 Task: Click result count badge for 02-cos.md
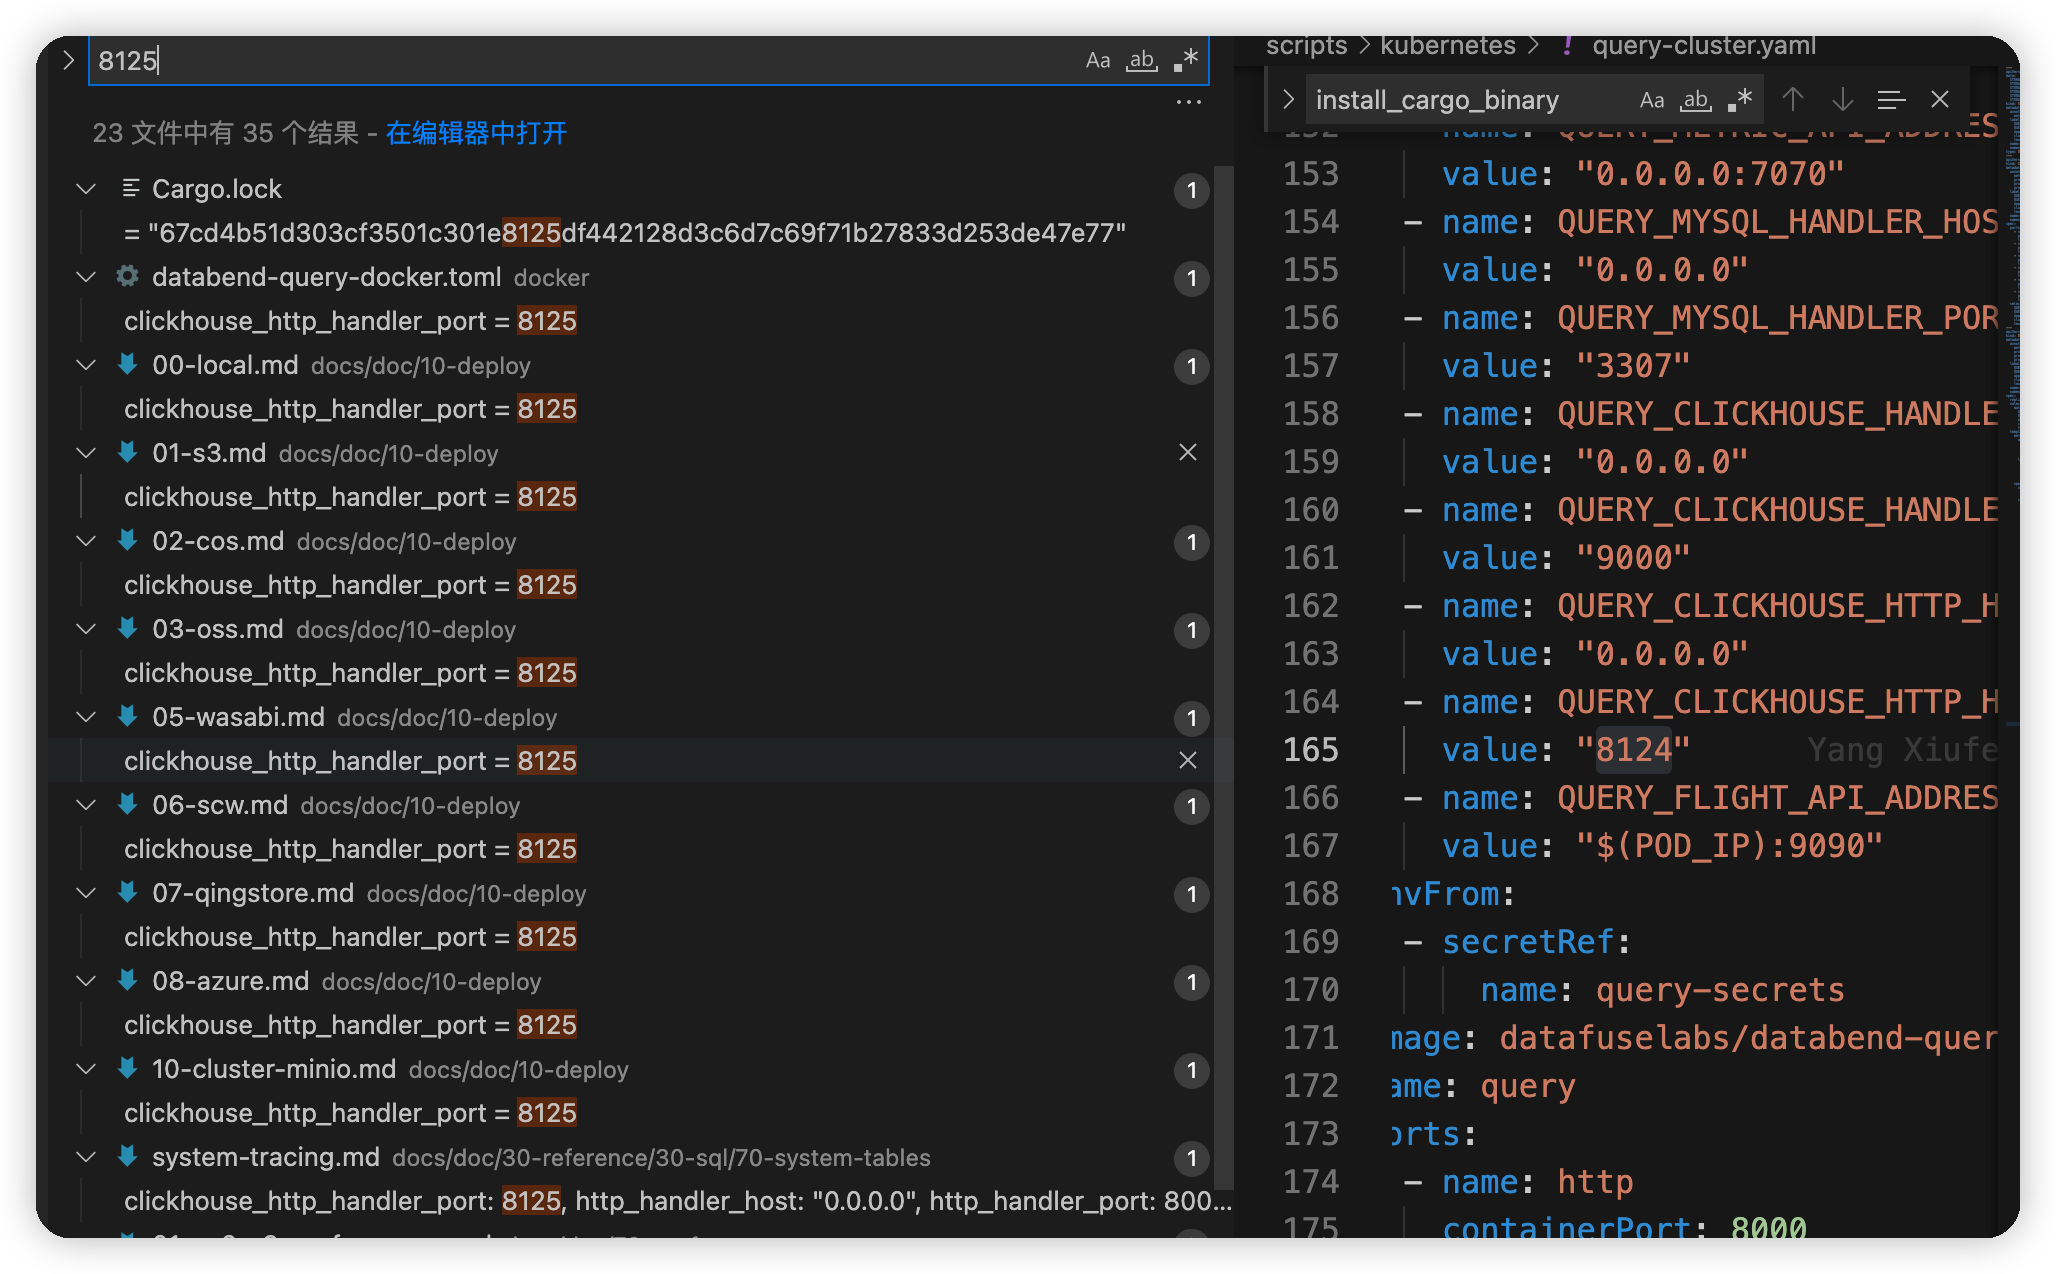(x=1191, y=543)
